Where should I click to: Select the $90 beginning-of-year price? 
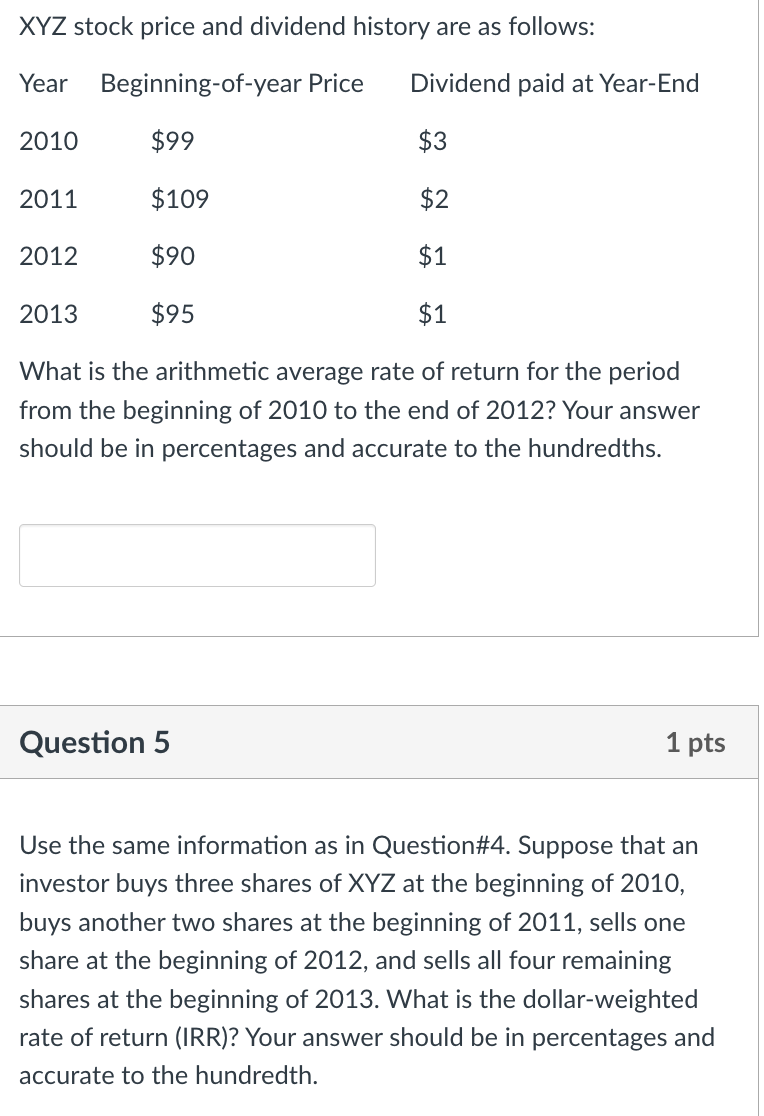click(172, 256)
